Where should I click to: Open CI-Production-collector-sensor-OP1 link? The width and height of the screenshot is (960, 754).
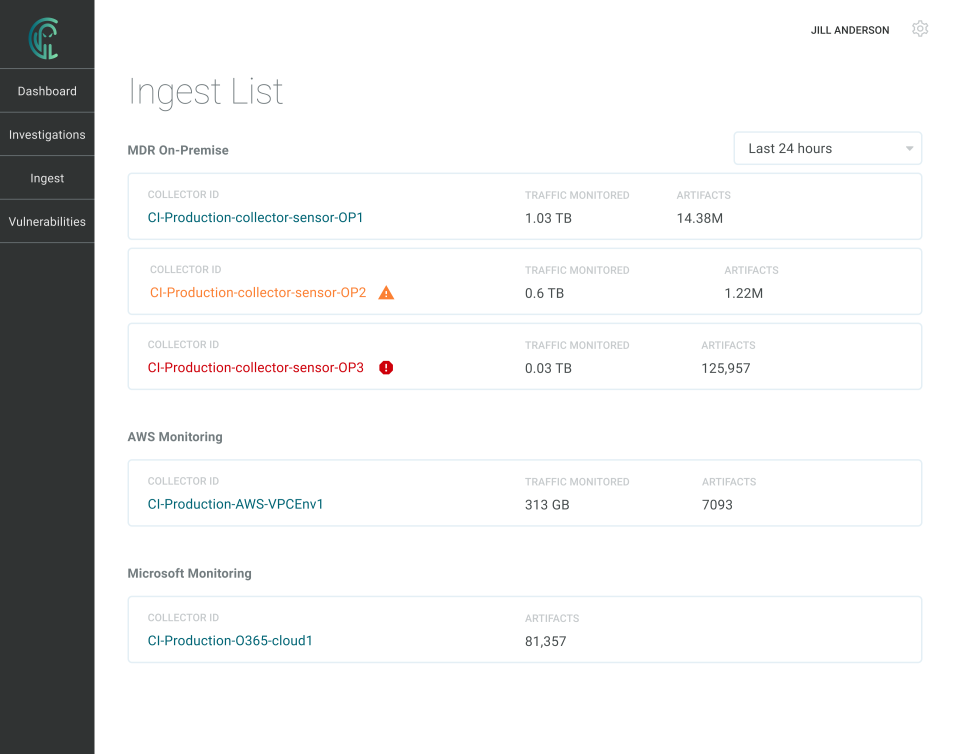tap(255, 217)
